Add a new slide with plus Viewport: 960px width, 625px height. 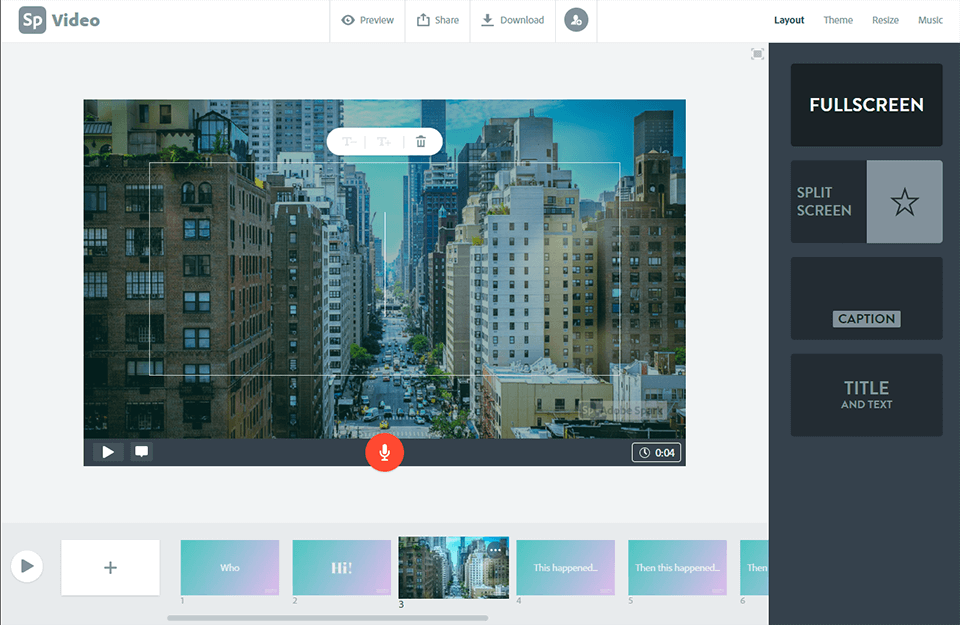point(110,567)
